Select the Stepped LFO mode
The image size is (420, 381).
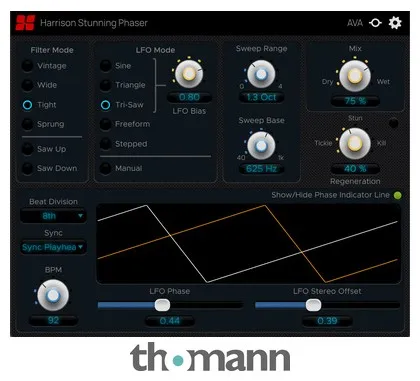point(105,144)
